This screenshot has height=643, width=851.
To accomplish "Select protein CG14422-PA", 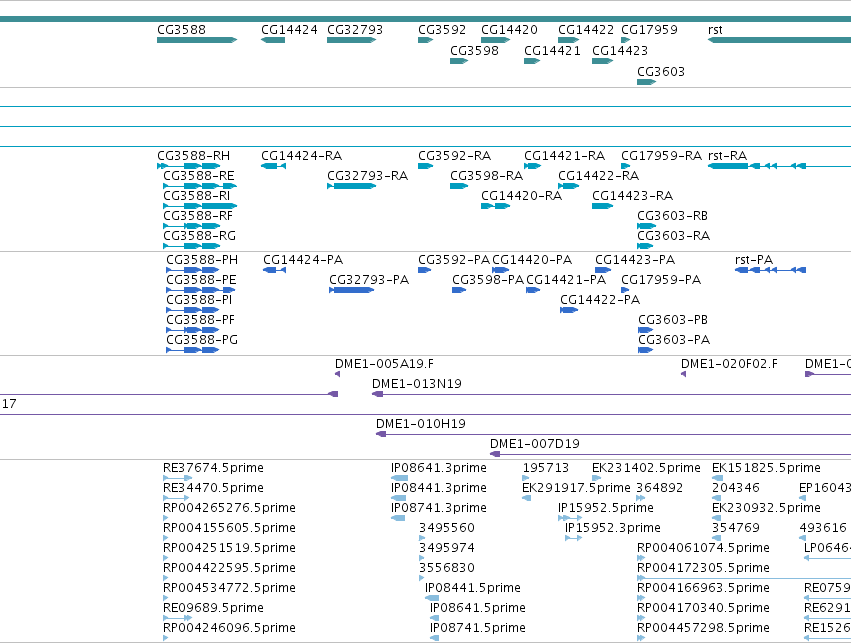I will (569, 310).
